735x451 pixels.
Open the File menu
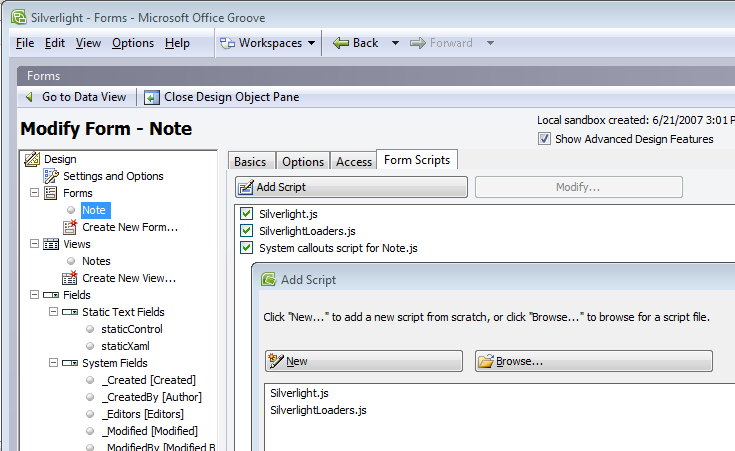[25, 43]
